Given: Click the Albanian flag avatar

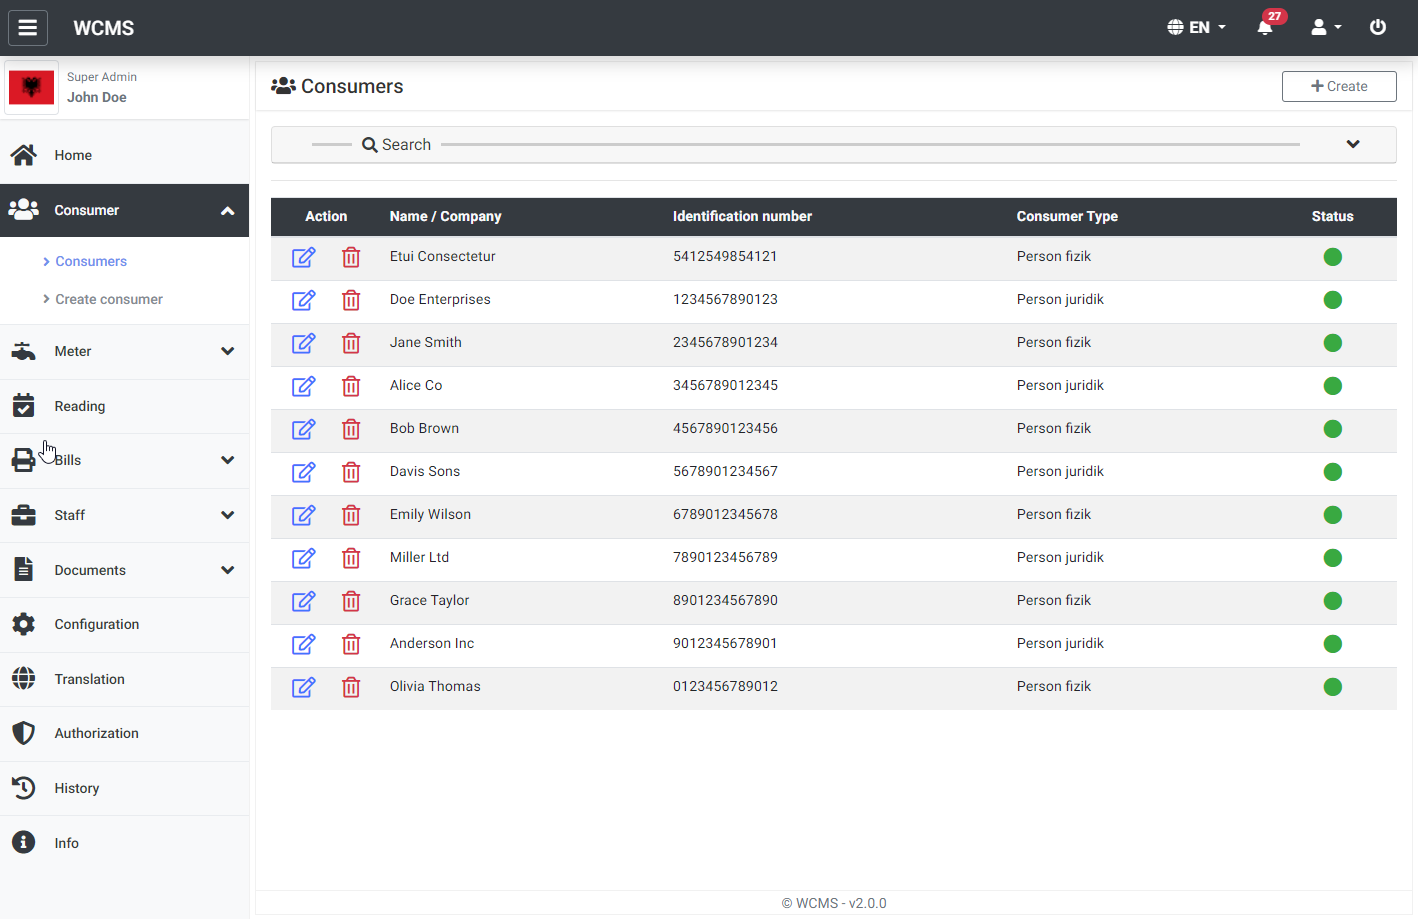Looking at the screenshot, I should click(x=31, y=88).
